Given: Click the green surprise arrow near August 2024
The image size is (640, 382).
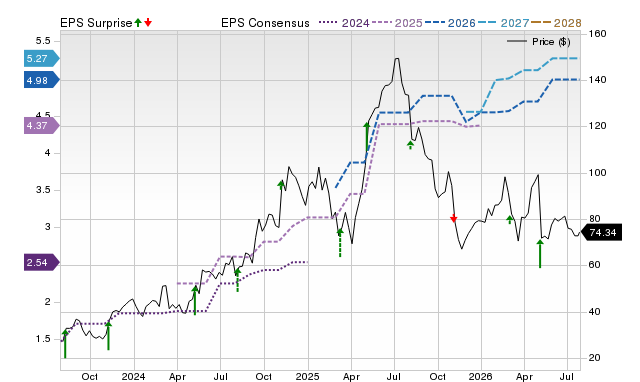Looking at the screenshot, I should pyautogui.click(x=238, y=280).
